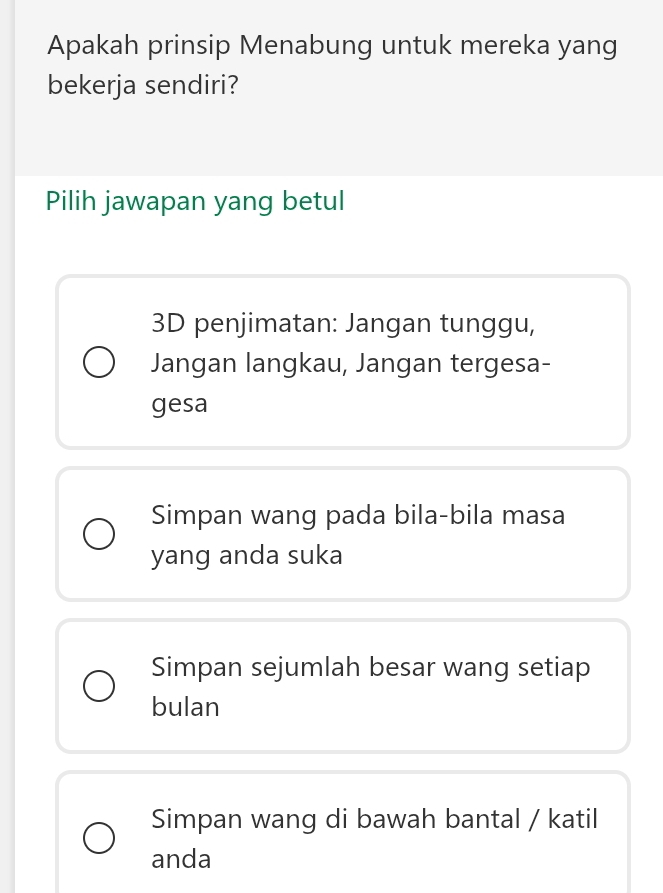Click the question 'Apakah prinsip Menabung'
663x893 pixels.
coord(331,45)
